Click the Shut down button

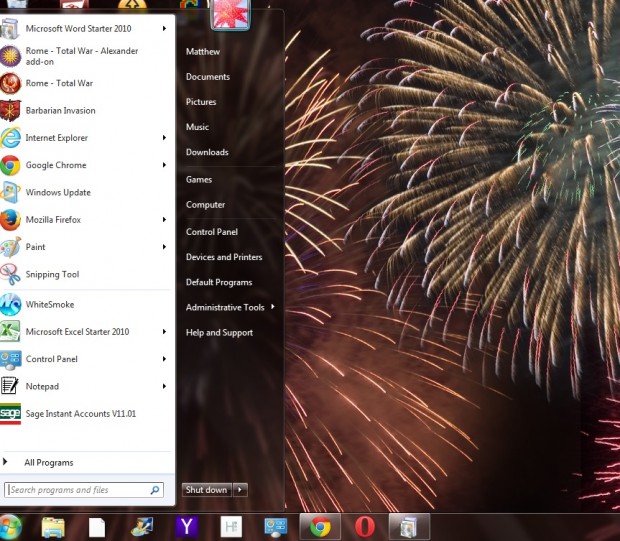207,490
